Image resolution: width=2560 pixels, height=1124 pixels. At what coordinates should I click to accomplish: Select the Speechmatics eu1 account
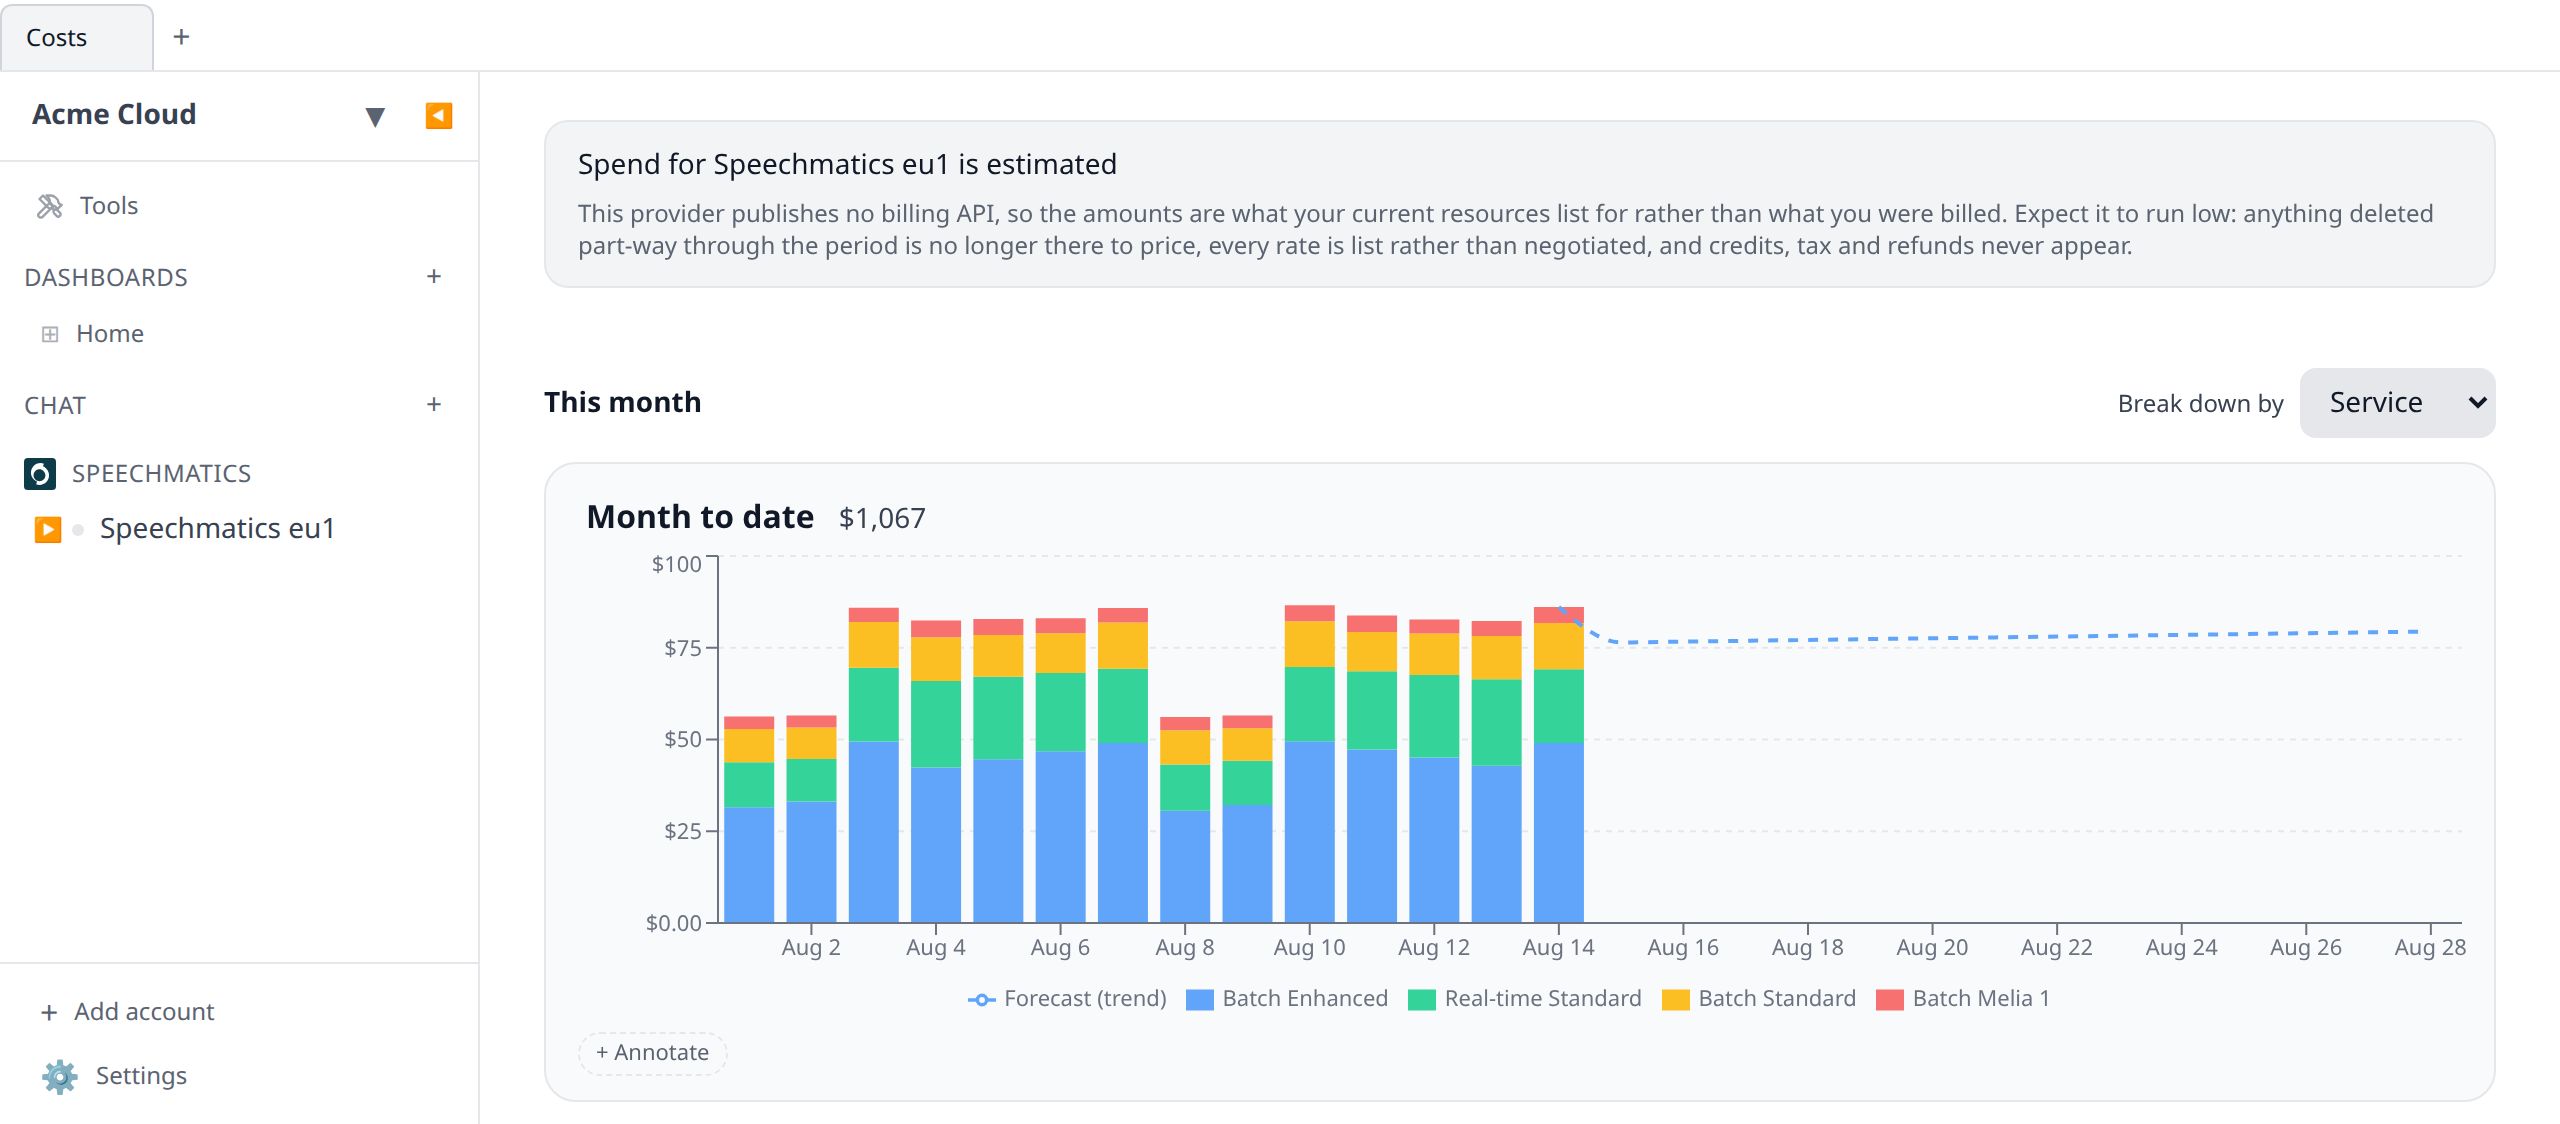217,528
